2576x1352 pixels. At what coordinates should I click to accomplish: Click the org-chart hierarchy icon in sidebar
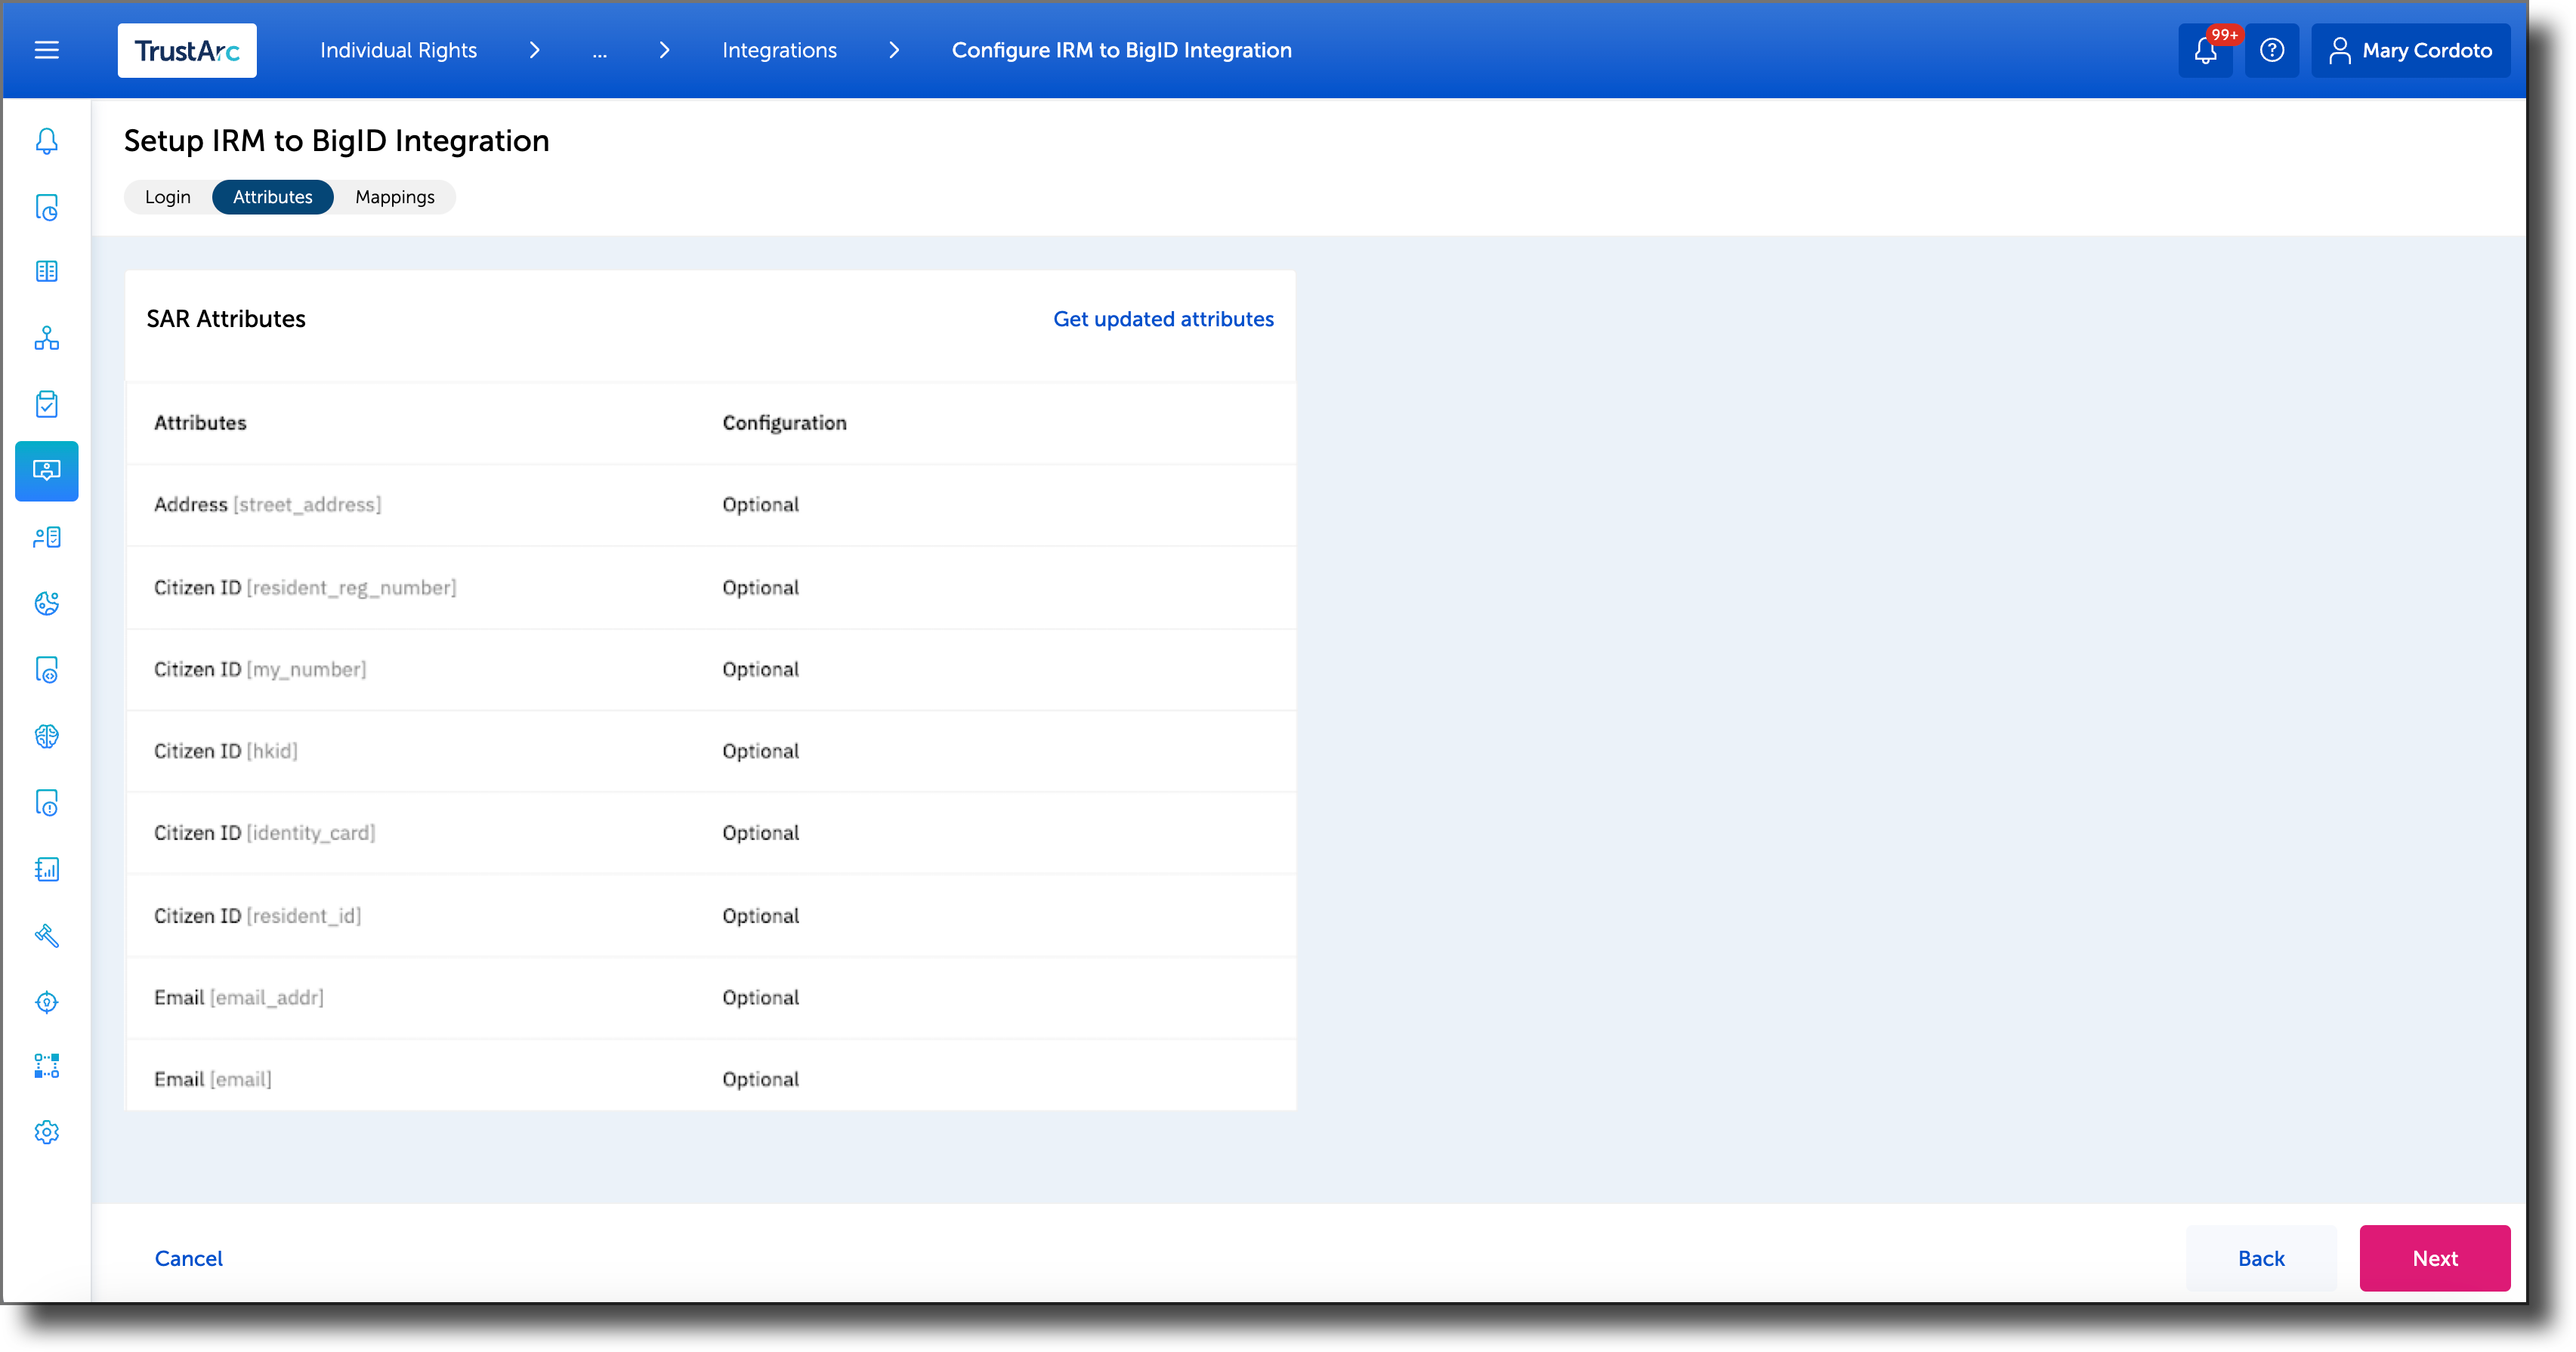pyautogui.click(x=46, y=338)
